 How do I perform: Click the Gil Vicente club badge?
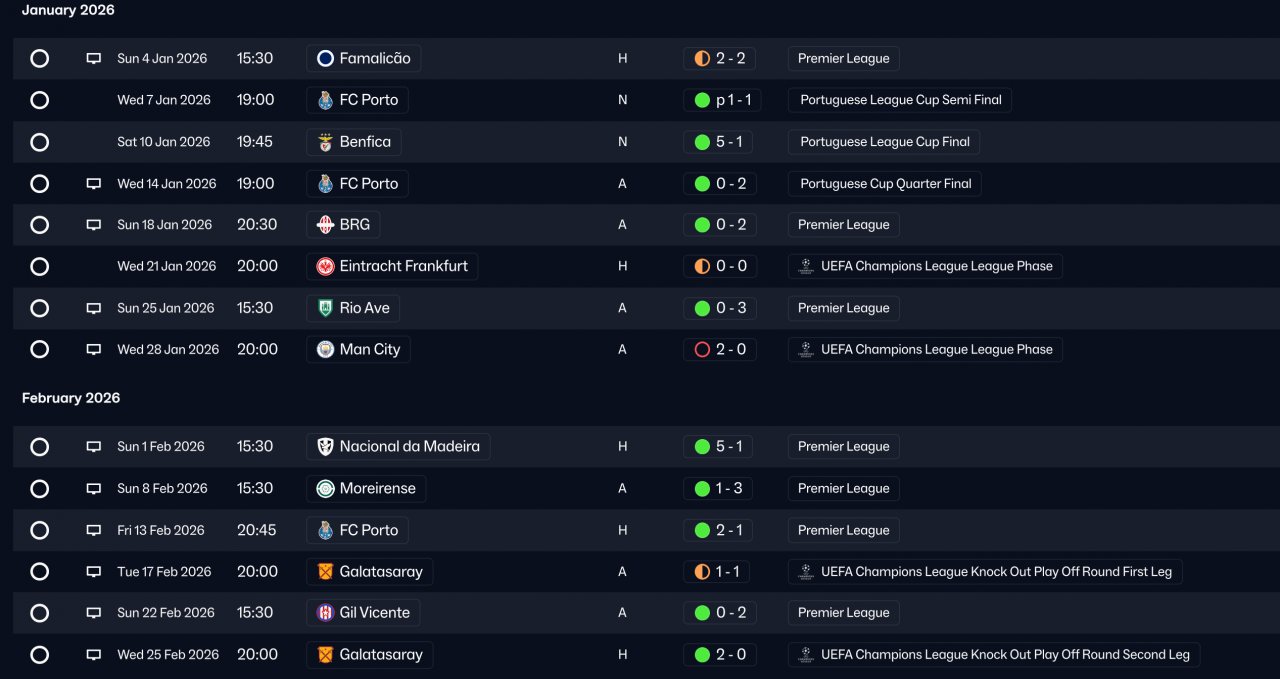click(x=325, y=613)
